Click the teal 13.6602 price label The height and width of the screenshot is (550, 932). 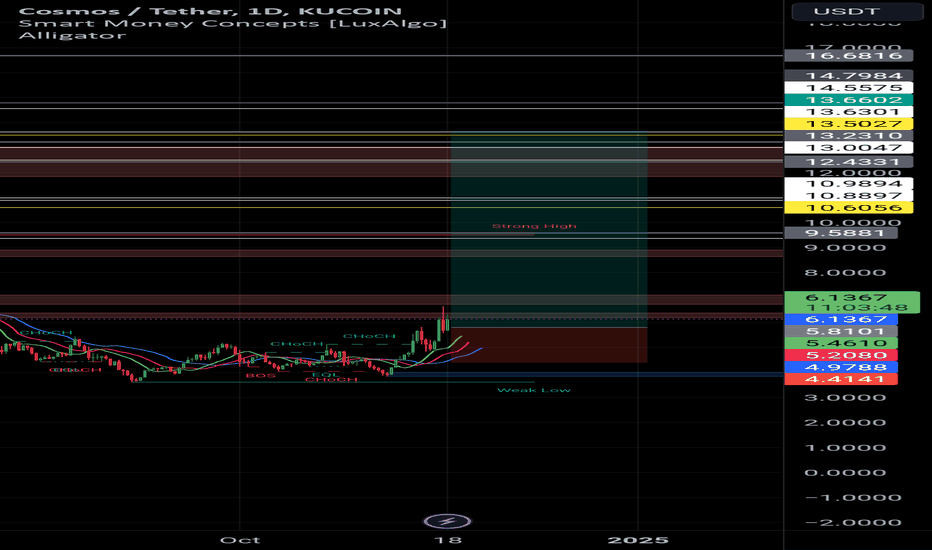(x=849, y=100)
